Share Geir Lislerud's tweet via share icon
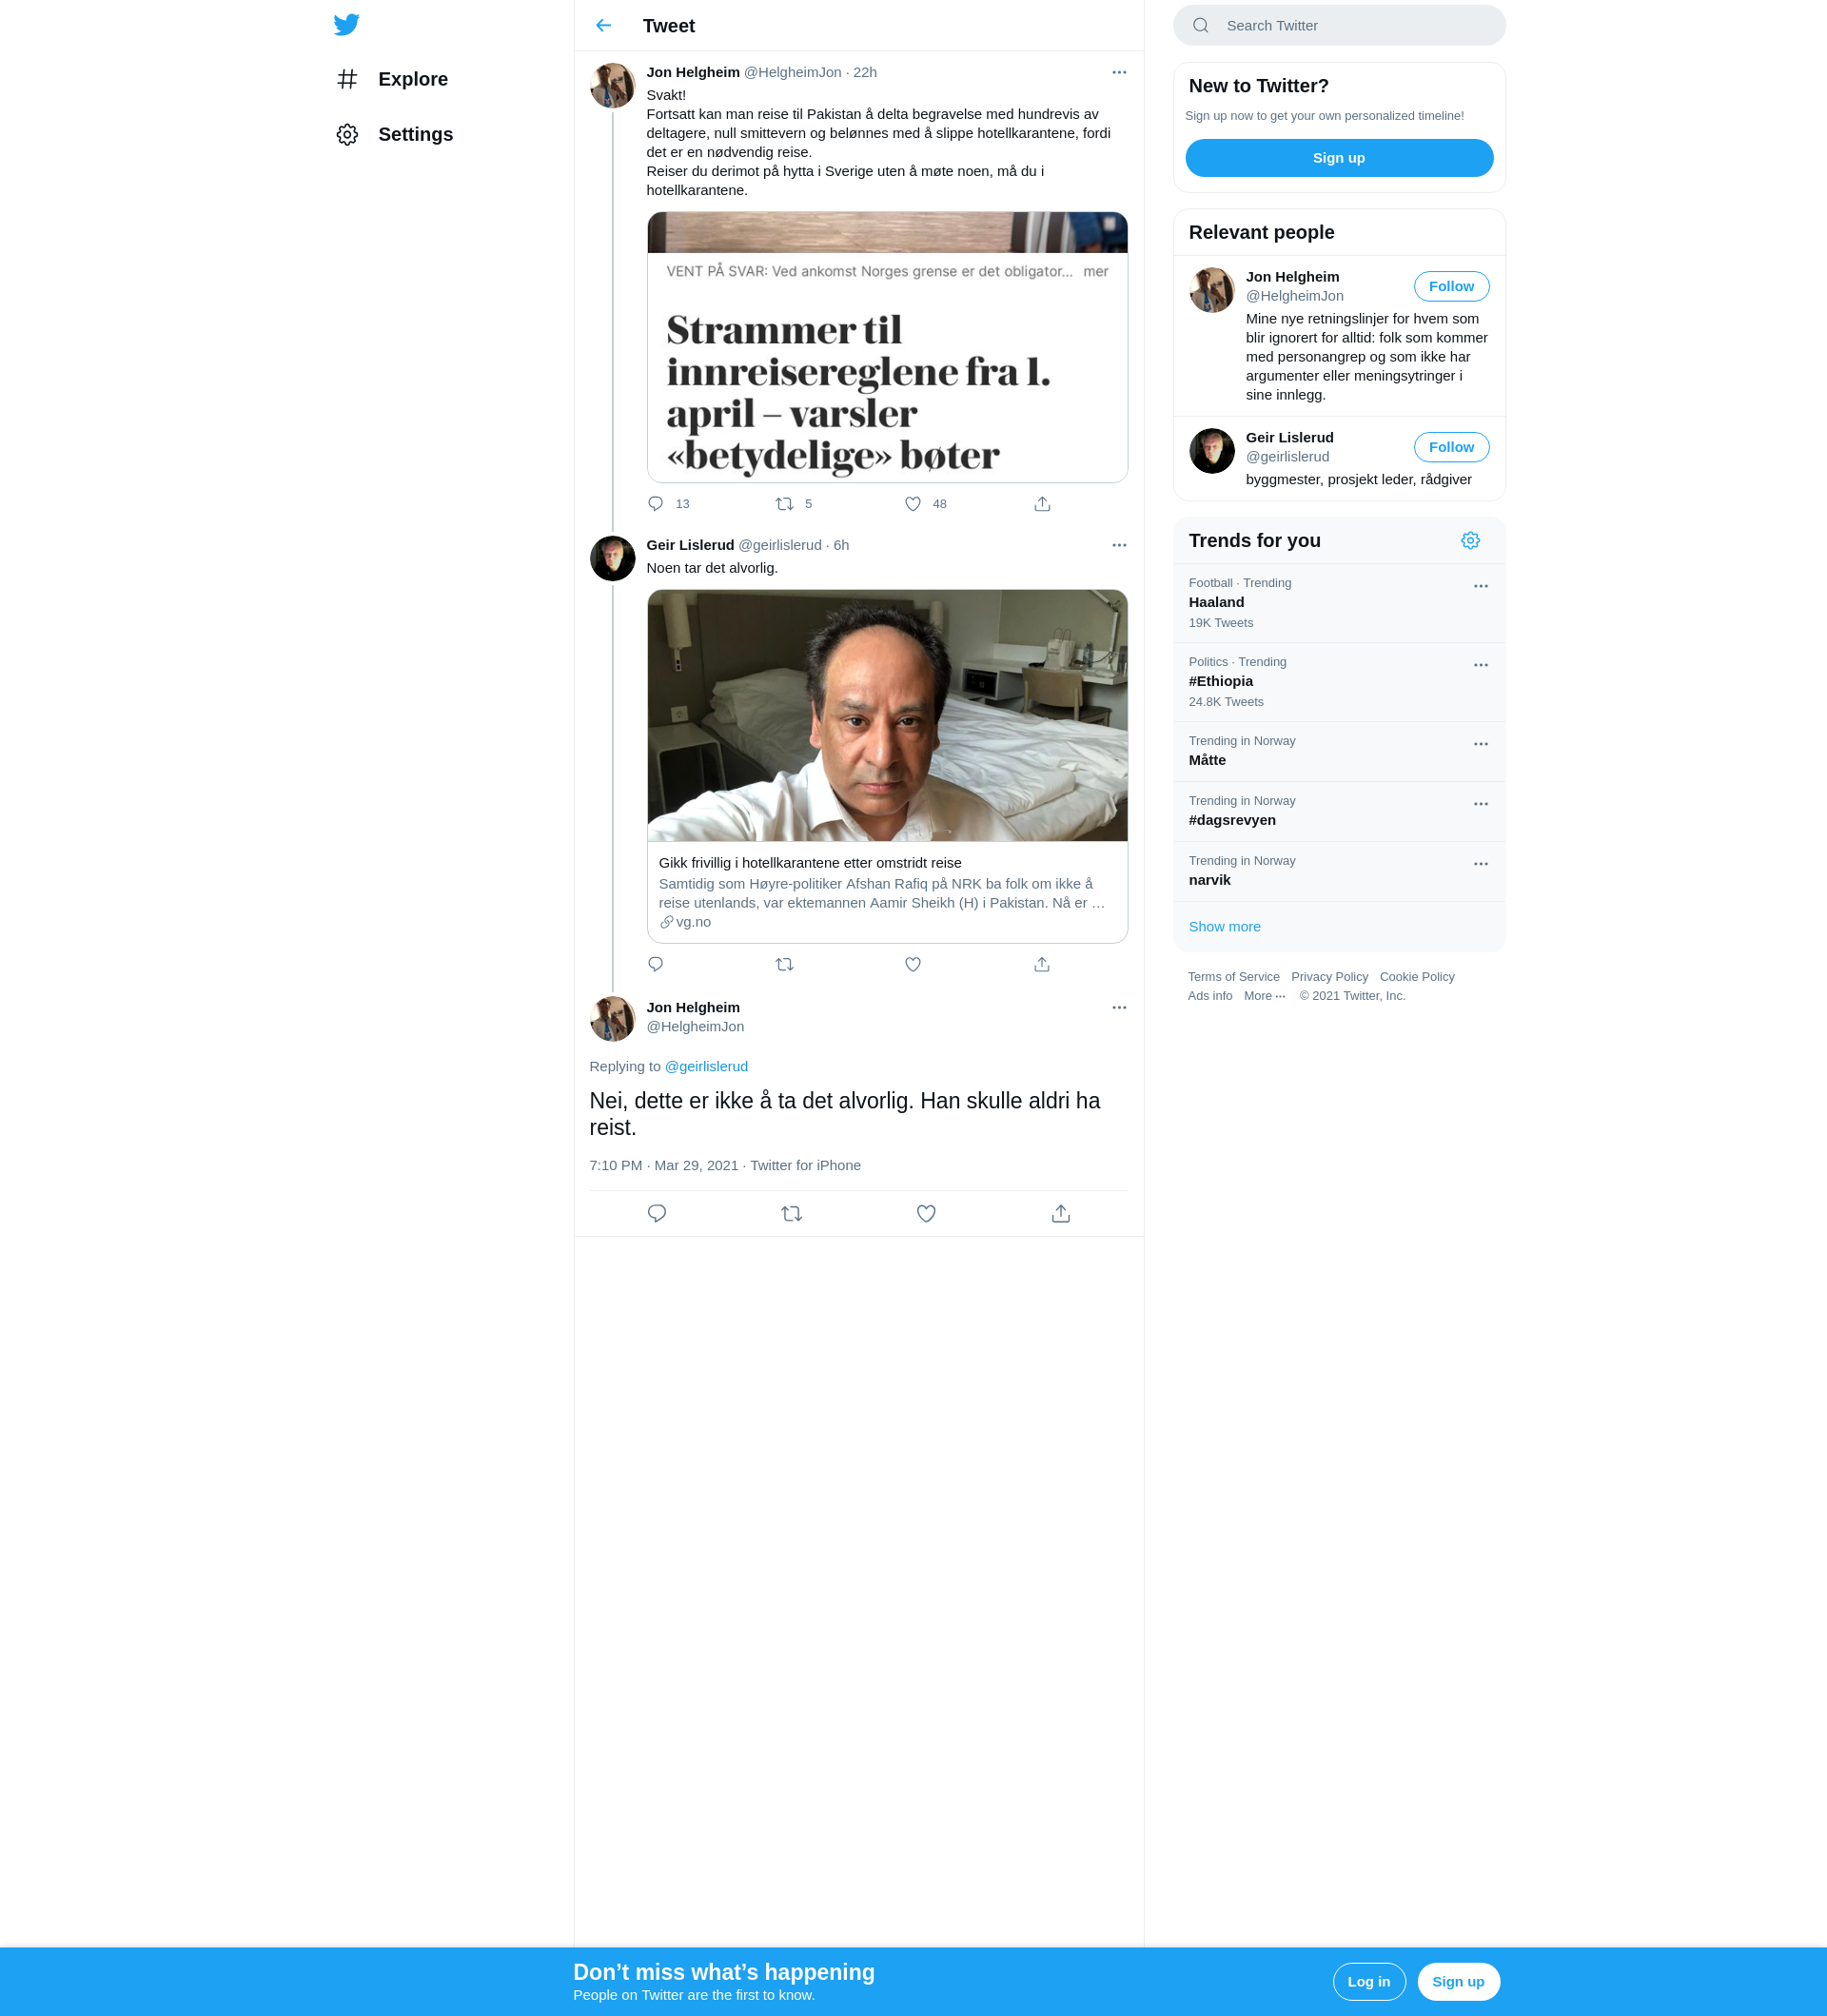This screenshot has width=1827, height=2016. (1042, 964)
